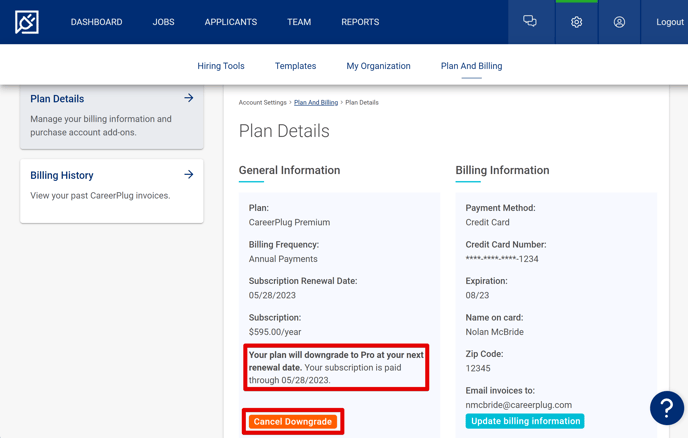This screenshot has width=688, height=438.
Task: Click 'Manage your billing information' description
Action: pos(101,126)
